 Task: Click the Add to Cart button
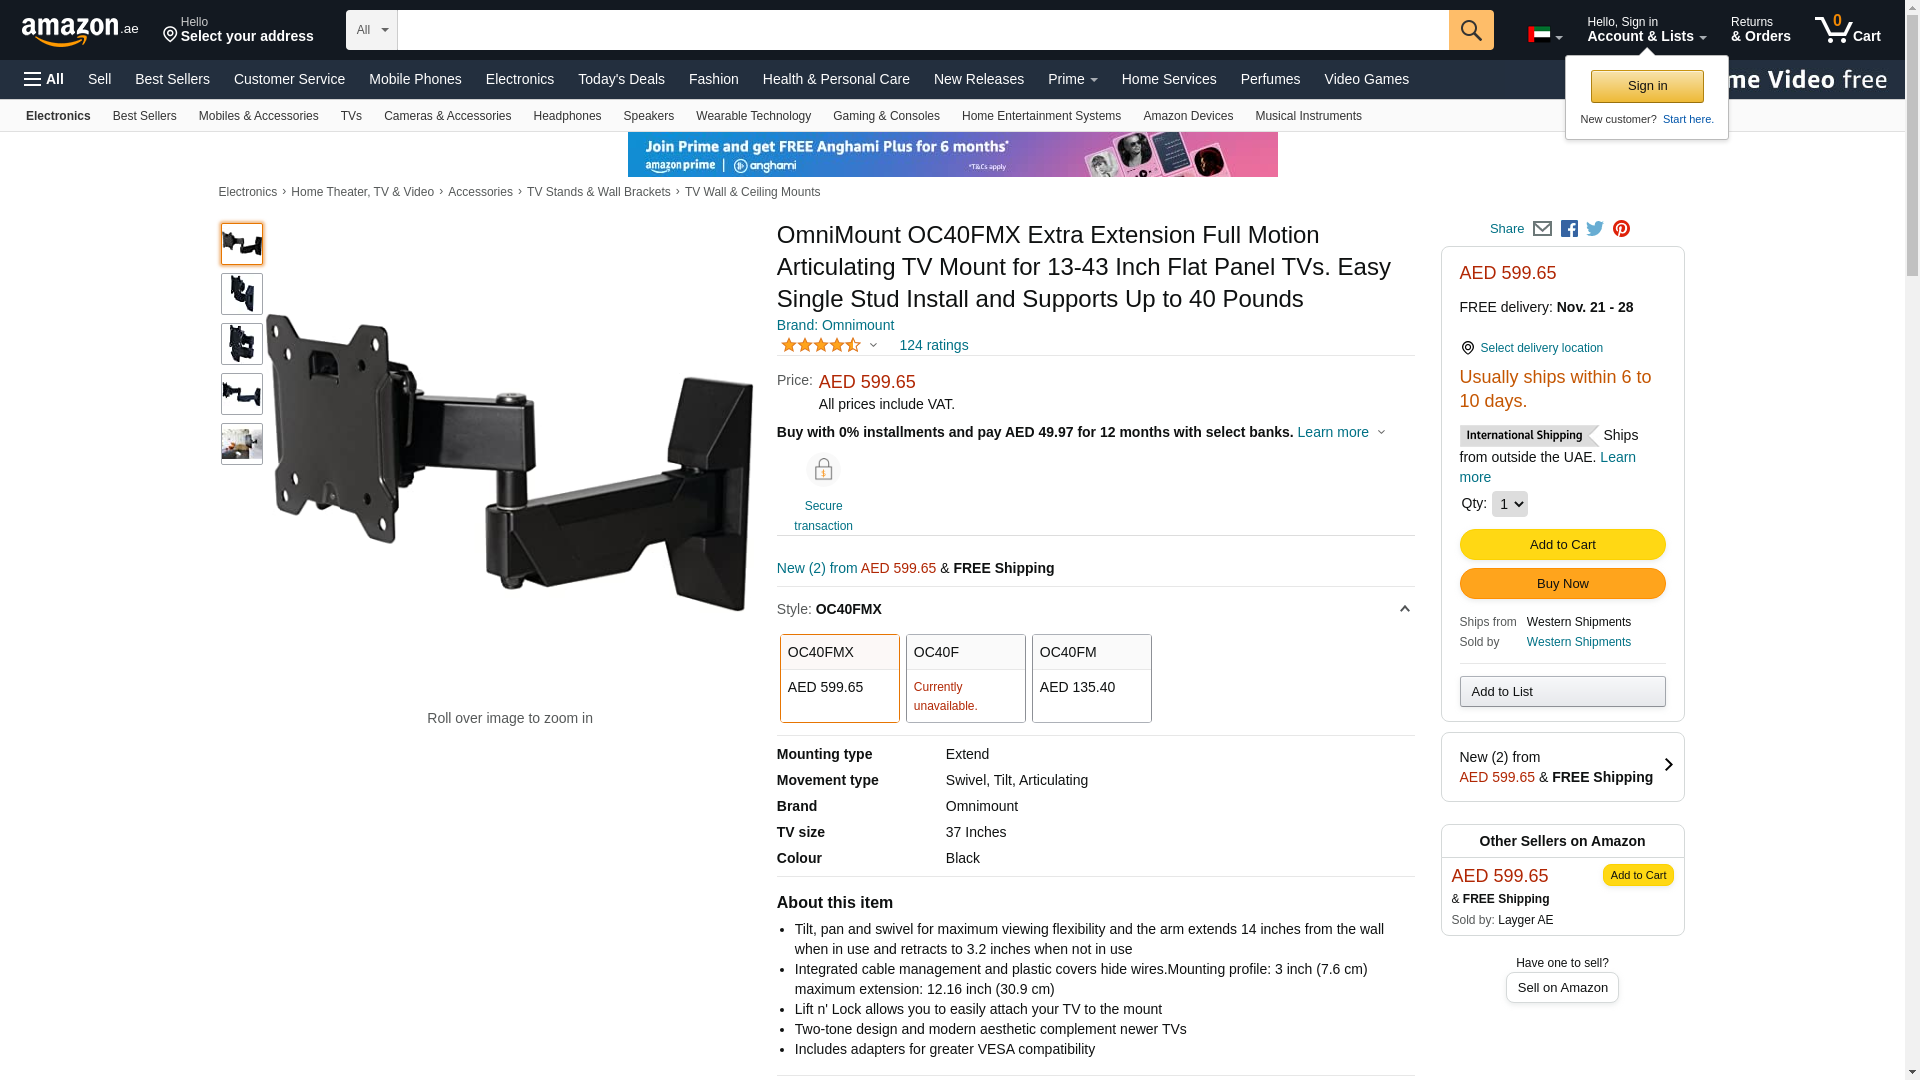(1562, 544)
